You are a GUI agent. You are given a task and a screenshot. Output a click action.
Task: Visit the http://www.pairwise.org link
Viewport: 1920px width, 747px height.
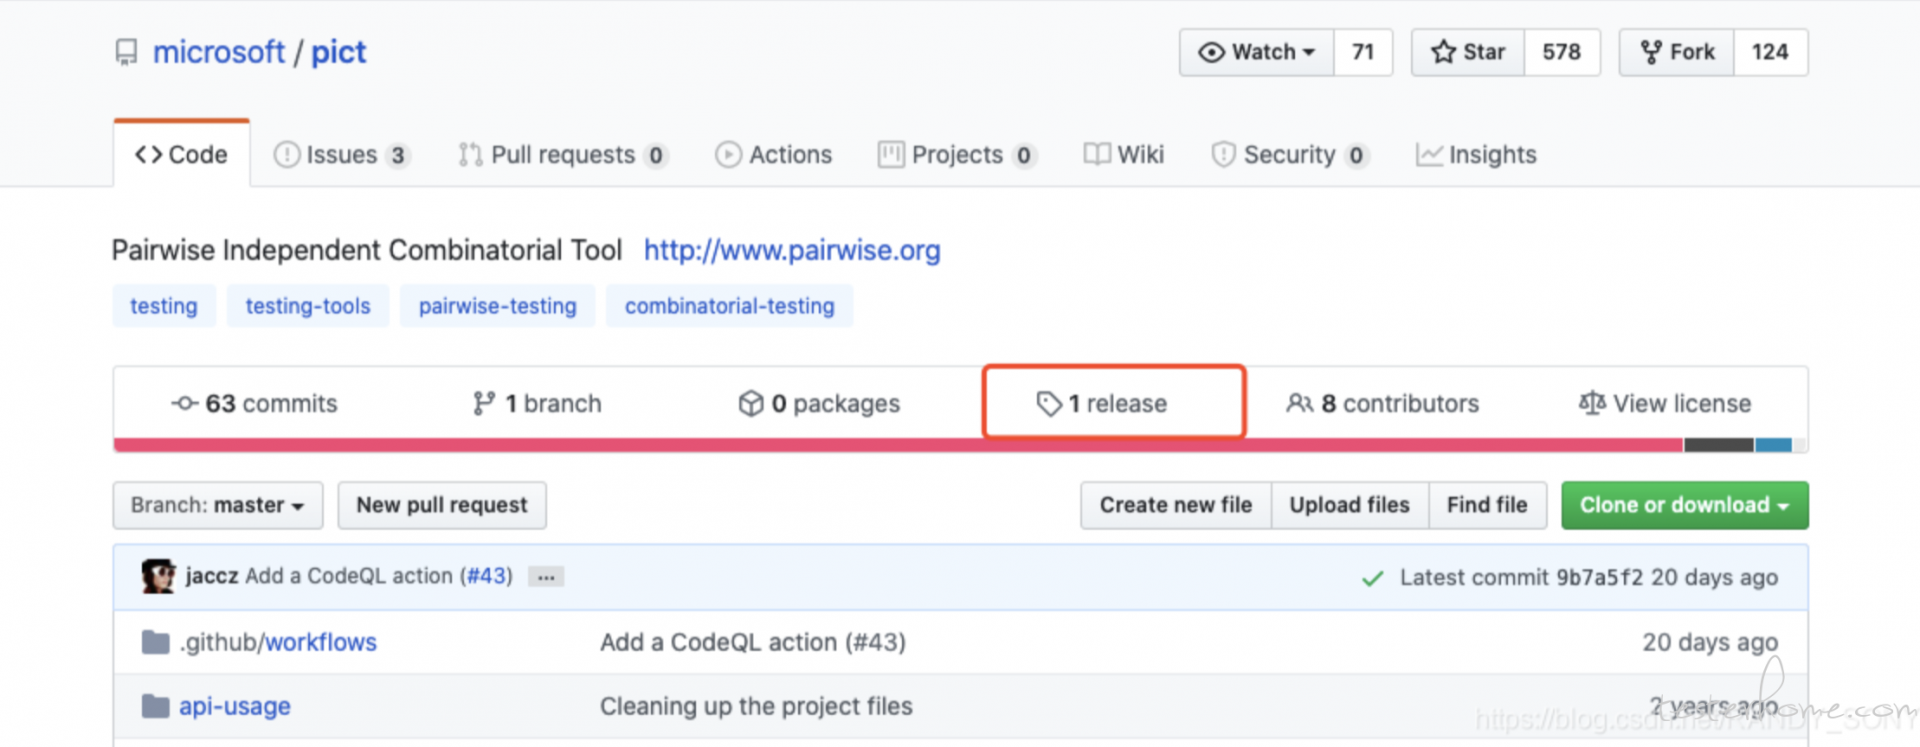click(792, 250)
